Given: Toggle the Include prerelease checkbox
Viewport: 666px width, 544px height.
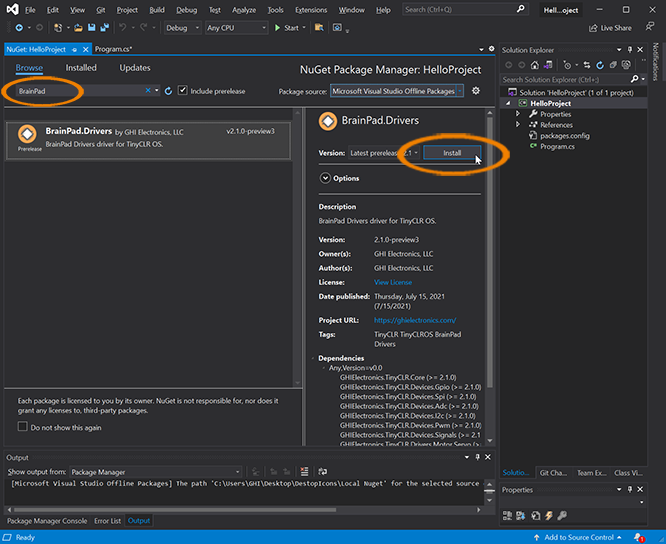Looking at the screenshot, I should tap(182, 90).
